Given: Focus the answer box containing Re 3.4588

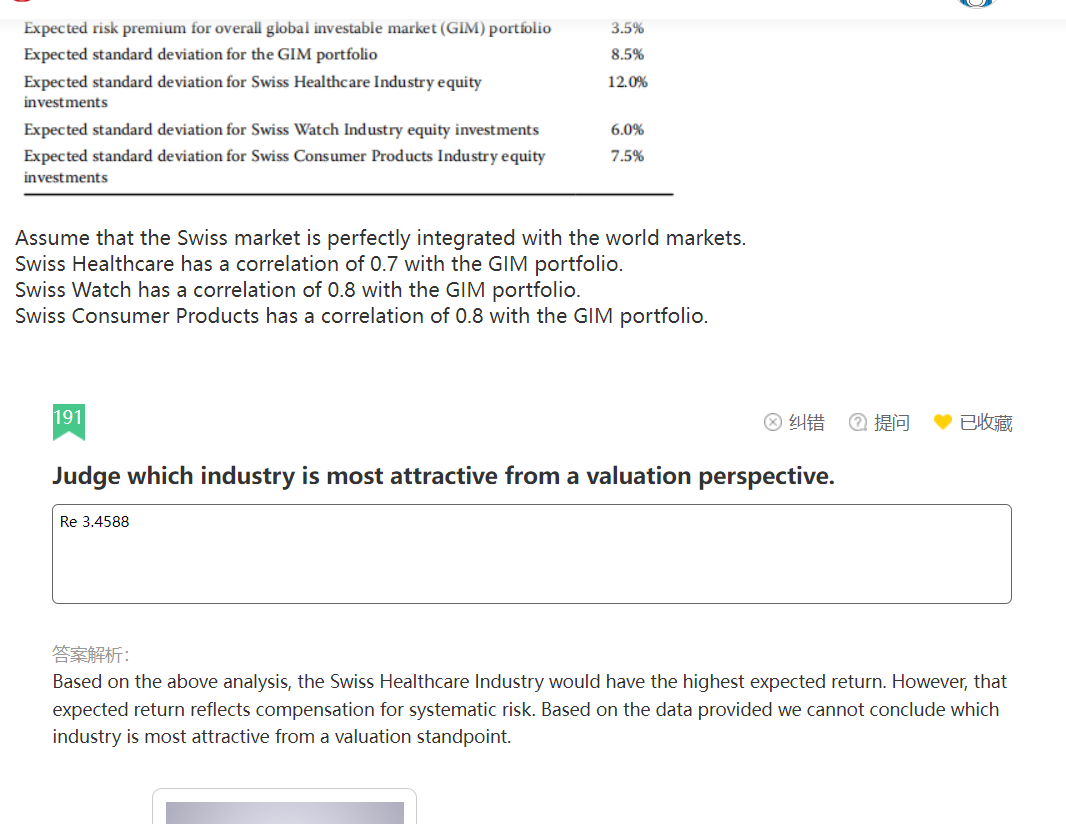Looking at the screenshot, I should pos(532,554).
